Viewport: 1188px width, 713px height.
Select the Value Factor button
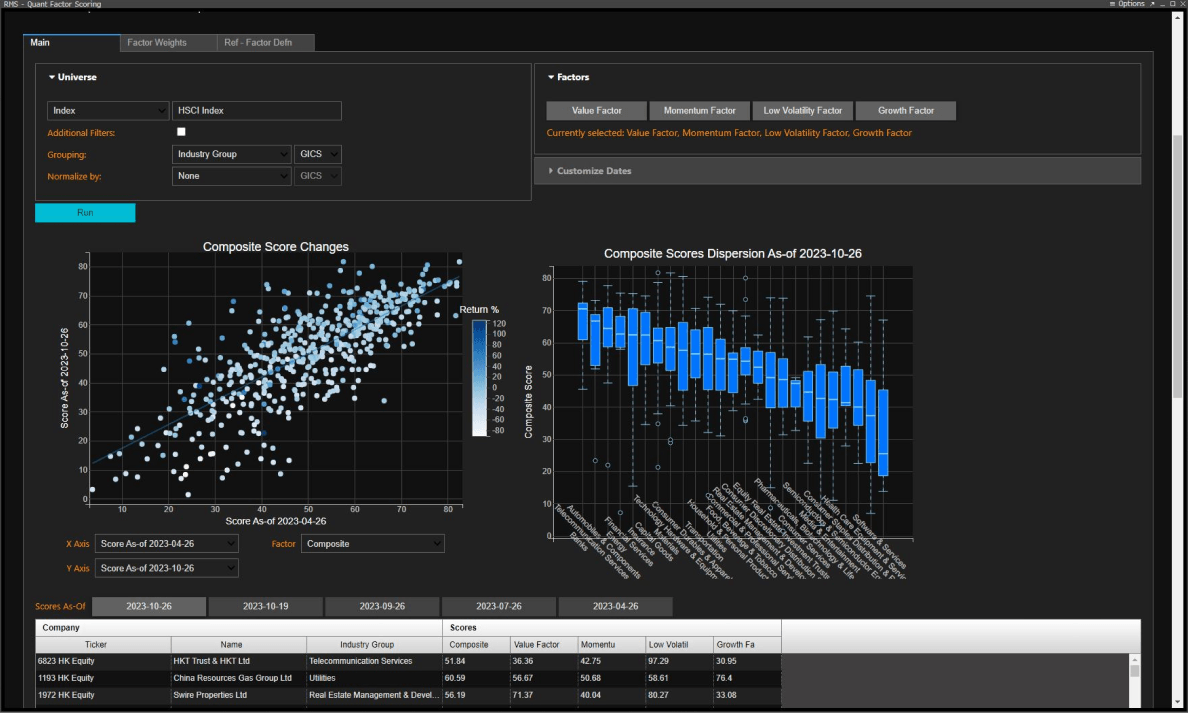[596, 110]
